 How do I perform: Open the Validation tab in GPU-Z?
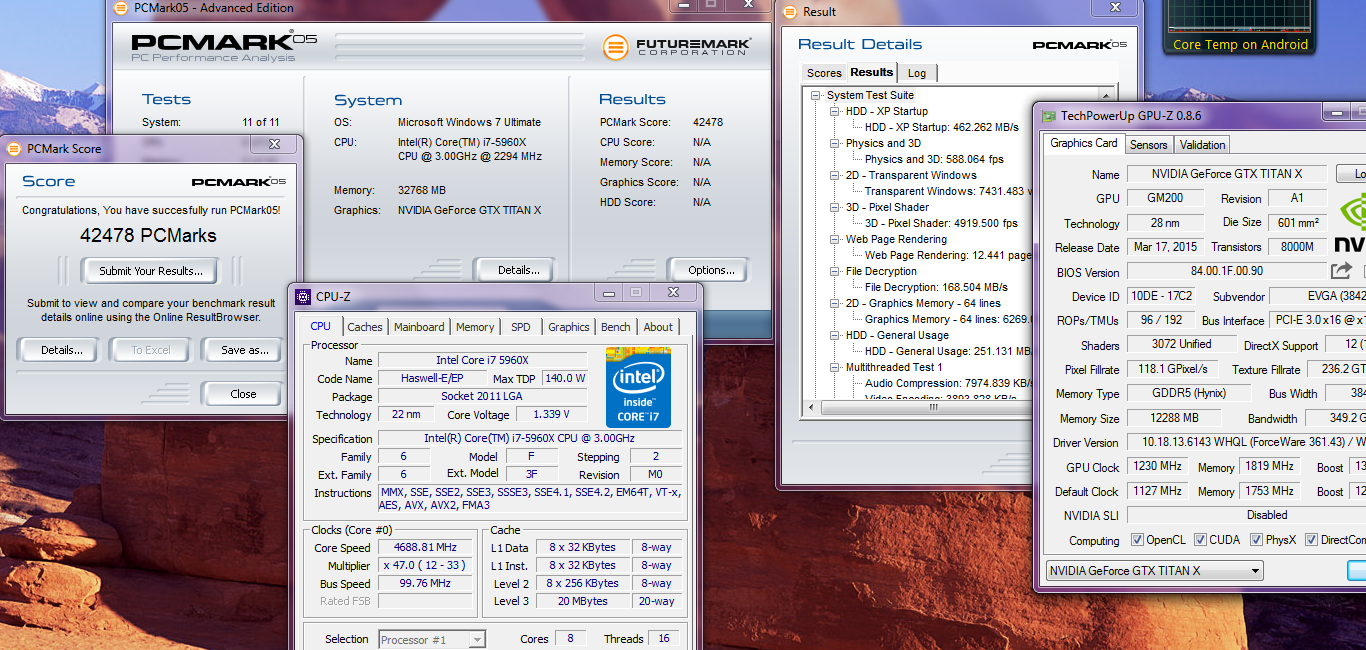click(1202, 145)
